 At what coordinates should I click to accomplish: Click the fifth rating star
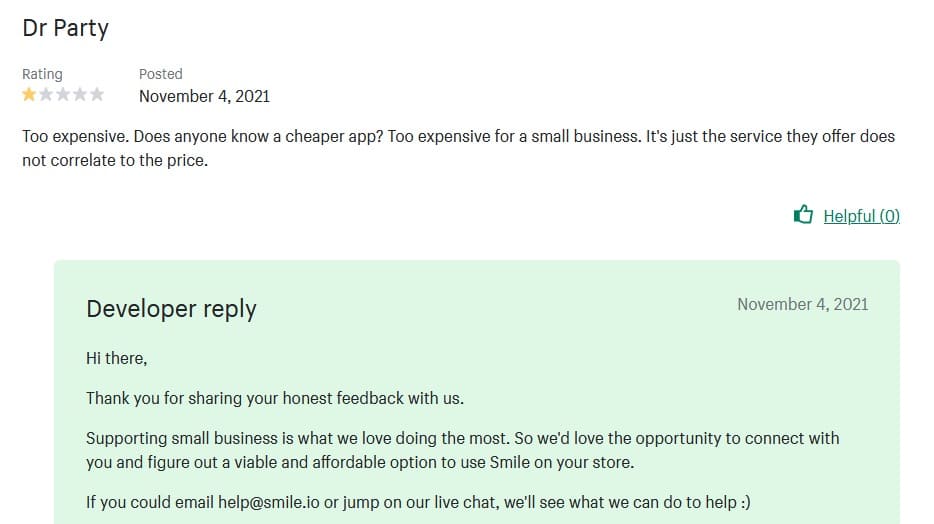point(97,95)
